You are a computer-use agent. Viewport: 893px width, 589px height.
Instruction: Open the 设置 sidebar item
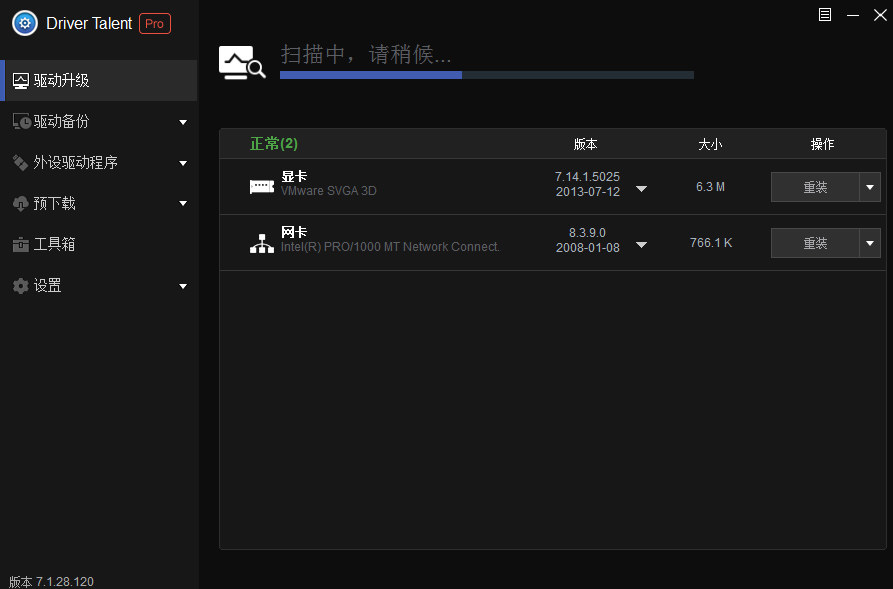[x=99, y=285]
